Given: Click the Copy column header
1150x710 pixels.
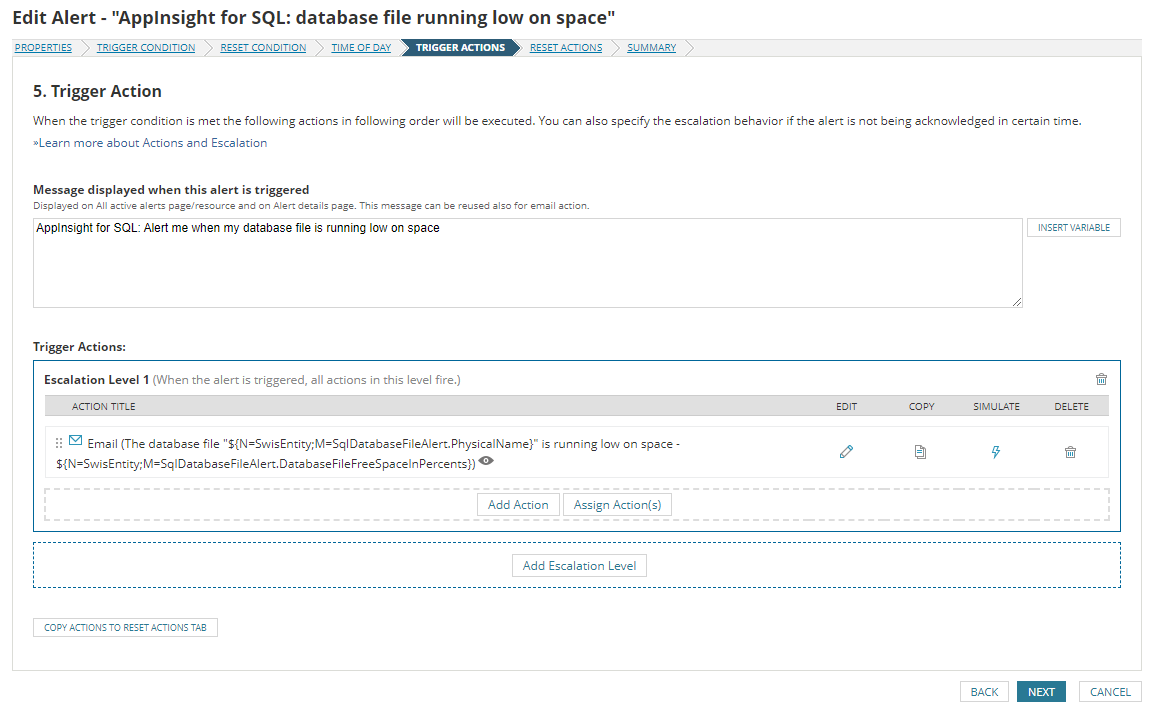Looking at the screenshot, I should 921,406.
